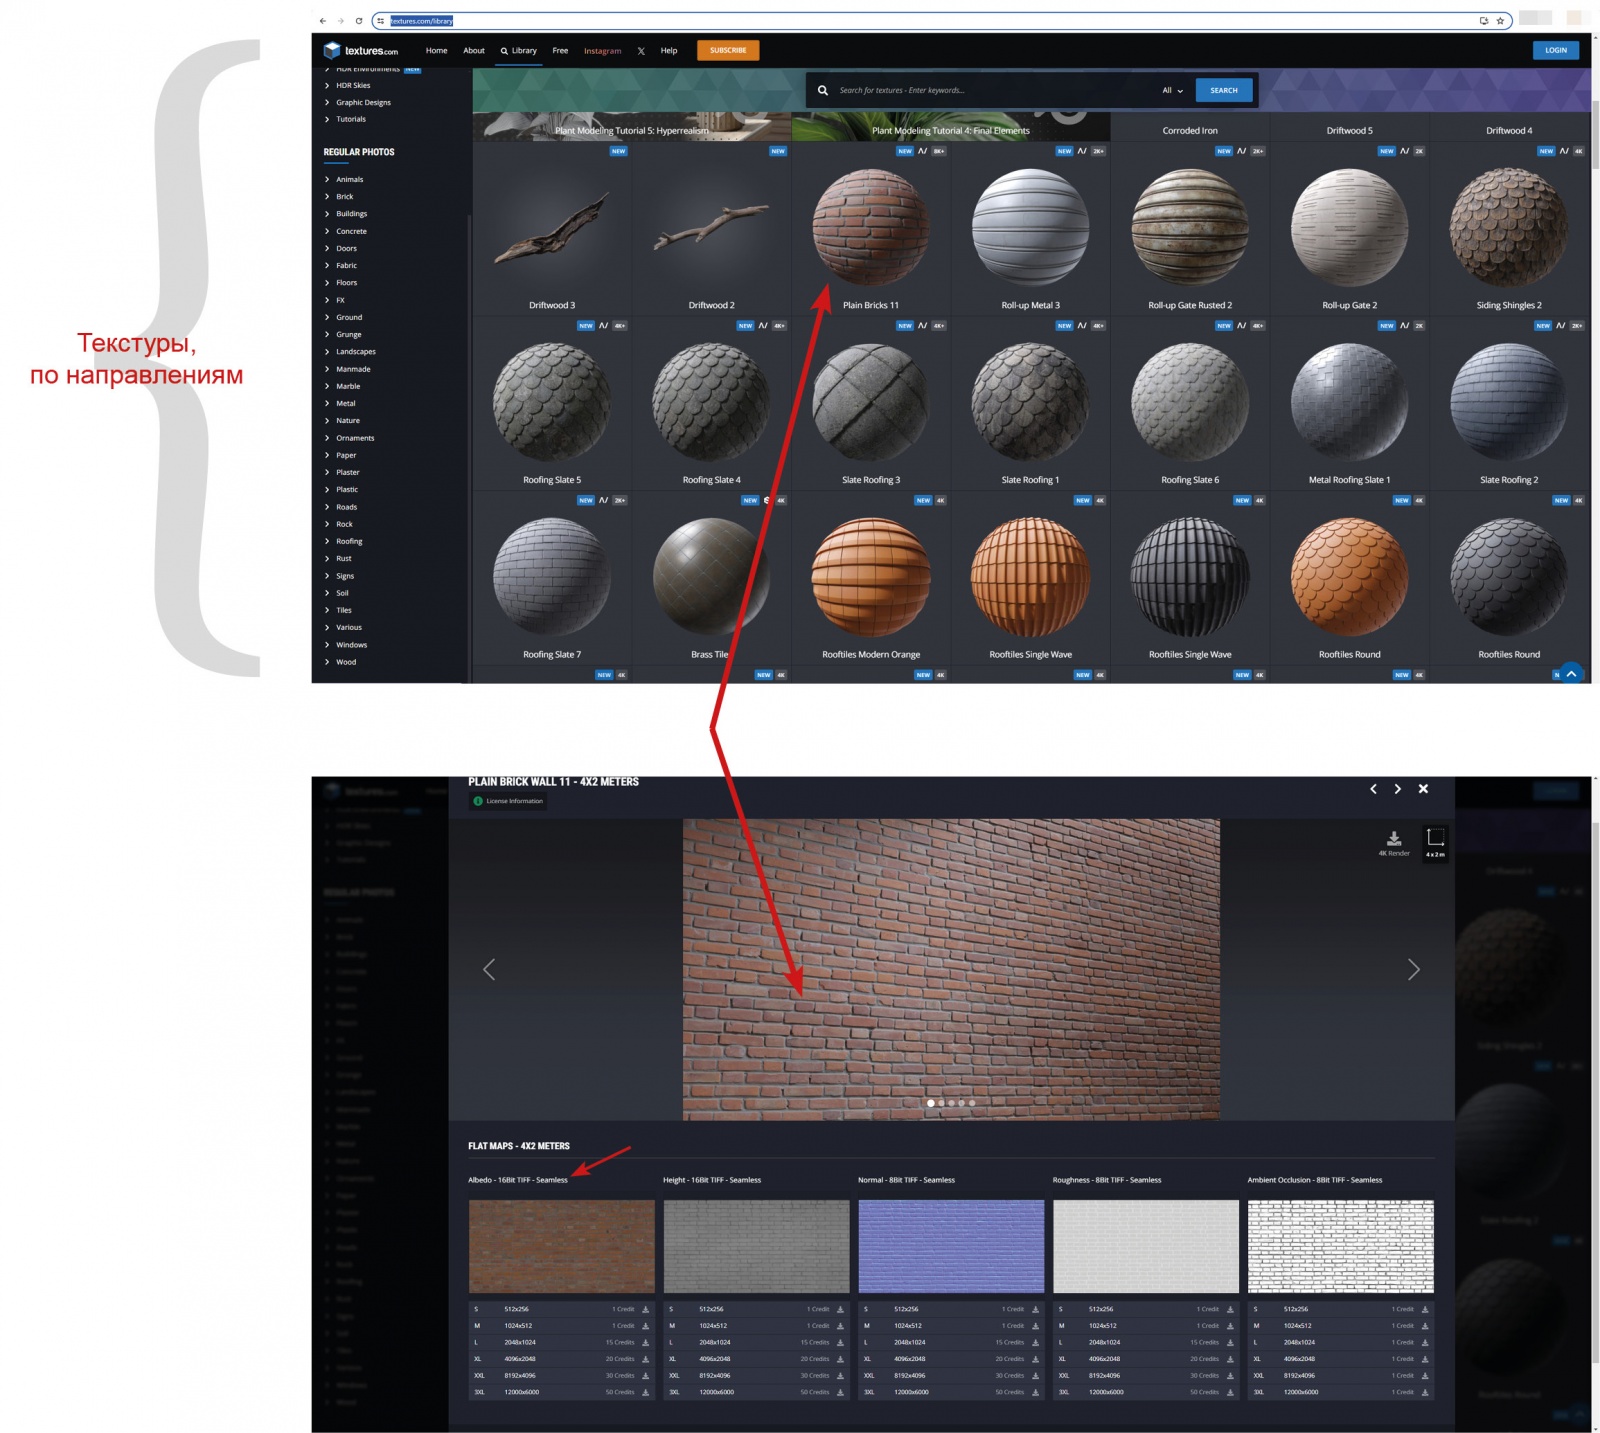Download Height map at 8192x4096 size

pyautogui.click(x=840, y=1376)
